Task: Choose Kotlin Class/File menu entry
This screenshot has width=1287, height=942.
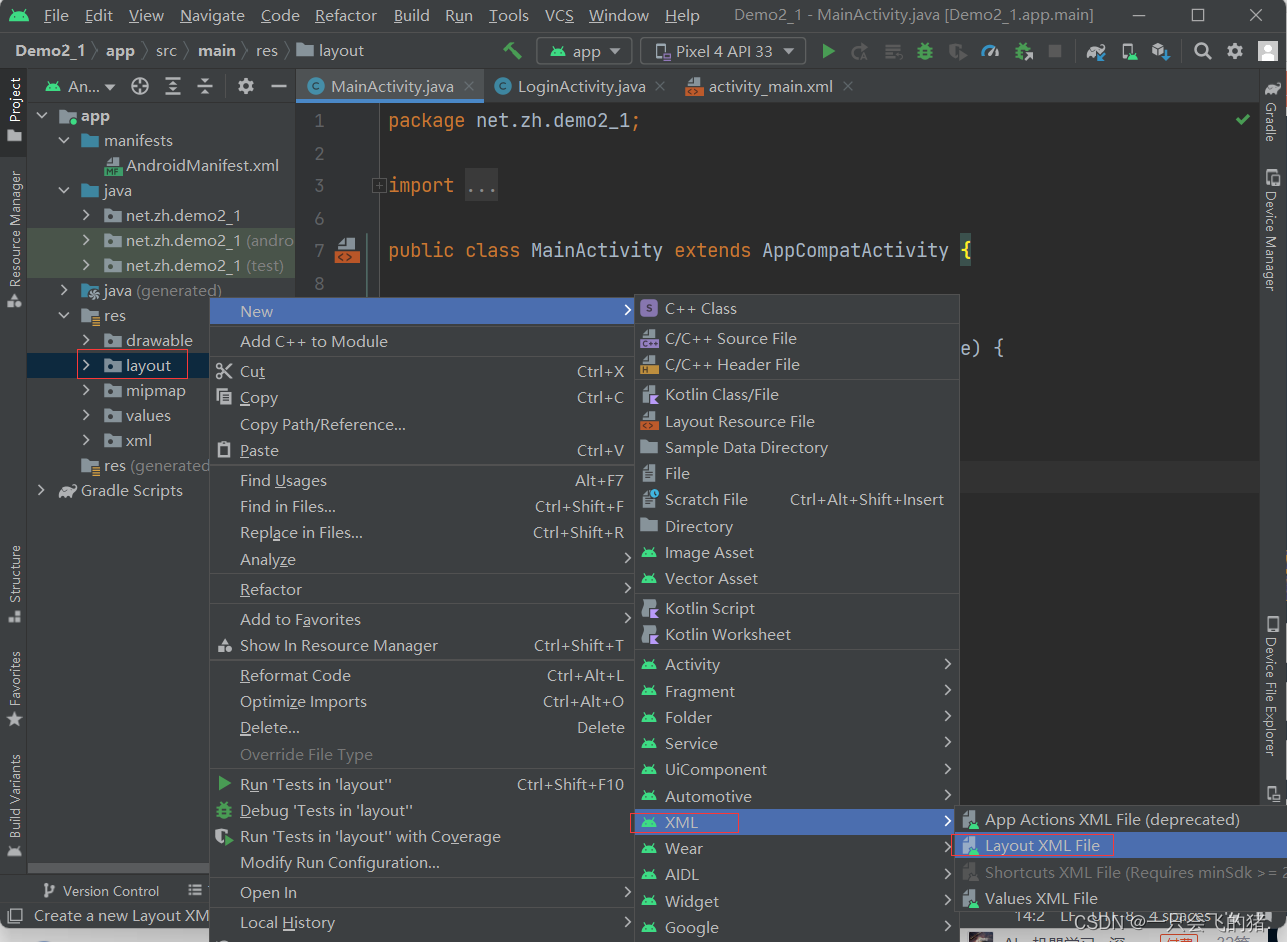Action: [x=797, y=395]
